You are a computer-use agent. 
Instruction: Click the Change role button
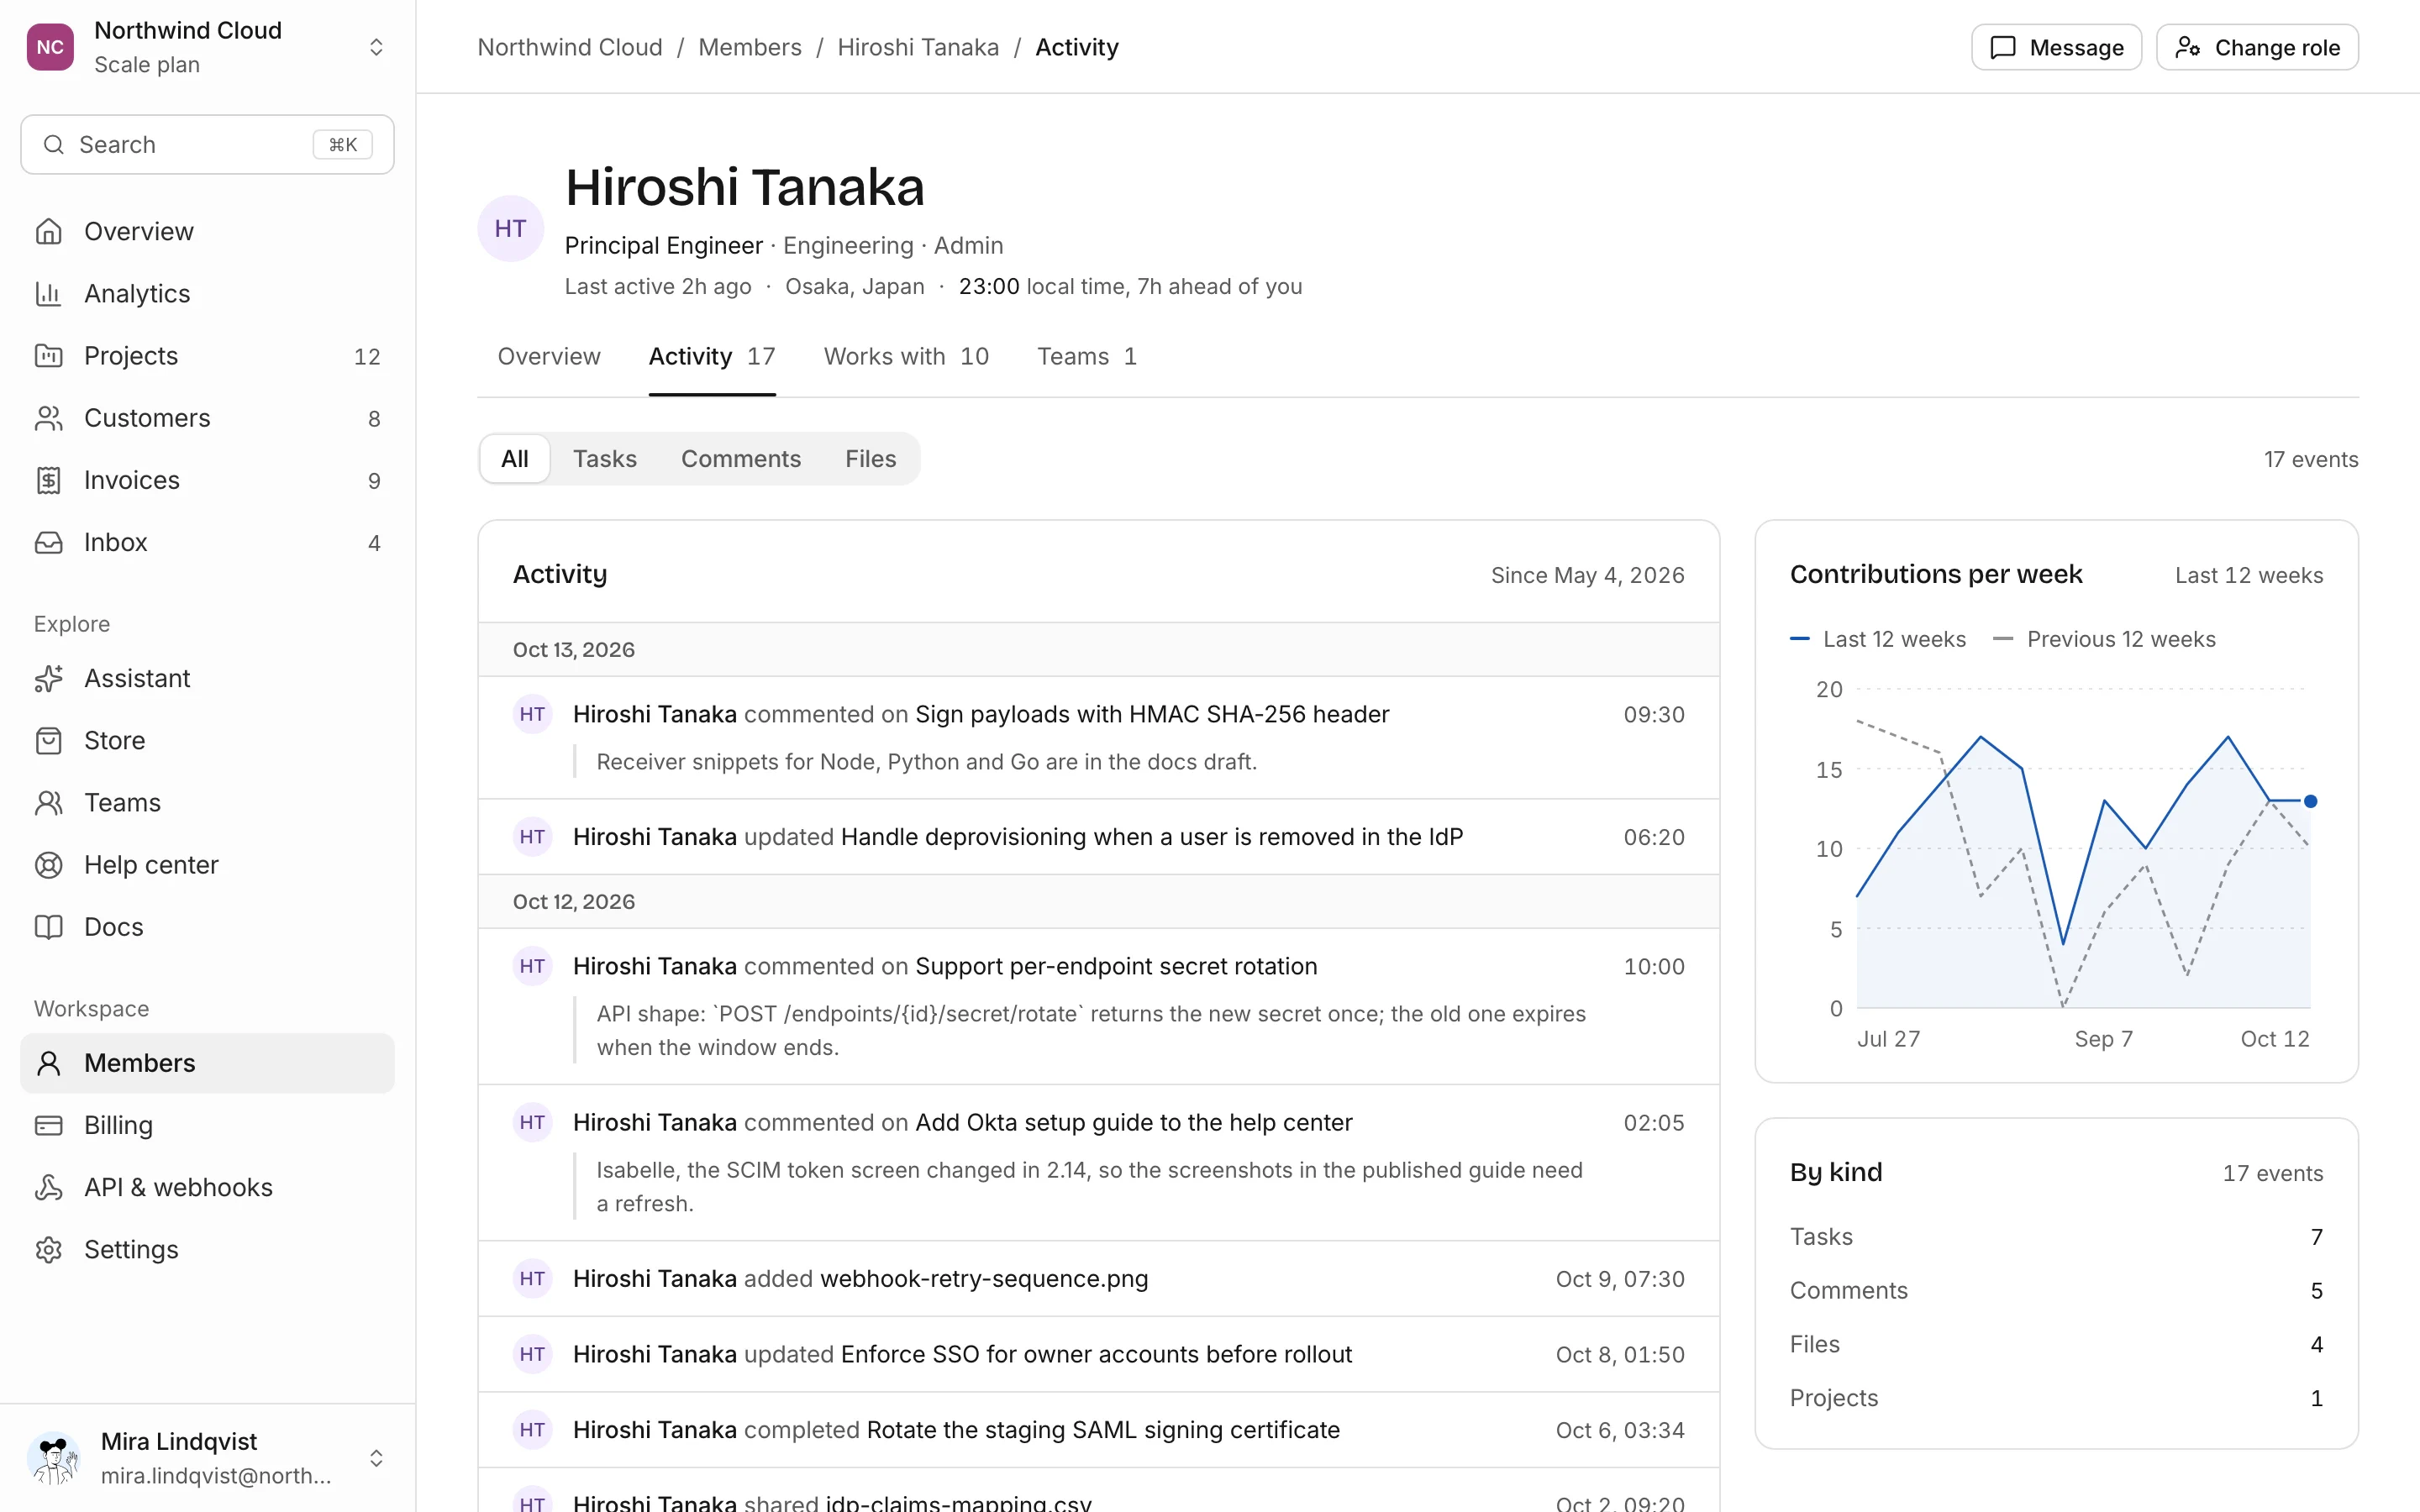(x=2256, y=47)
